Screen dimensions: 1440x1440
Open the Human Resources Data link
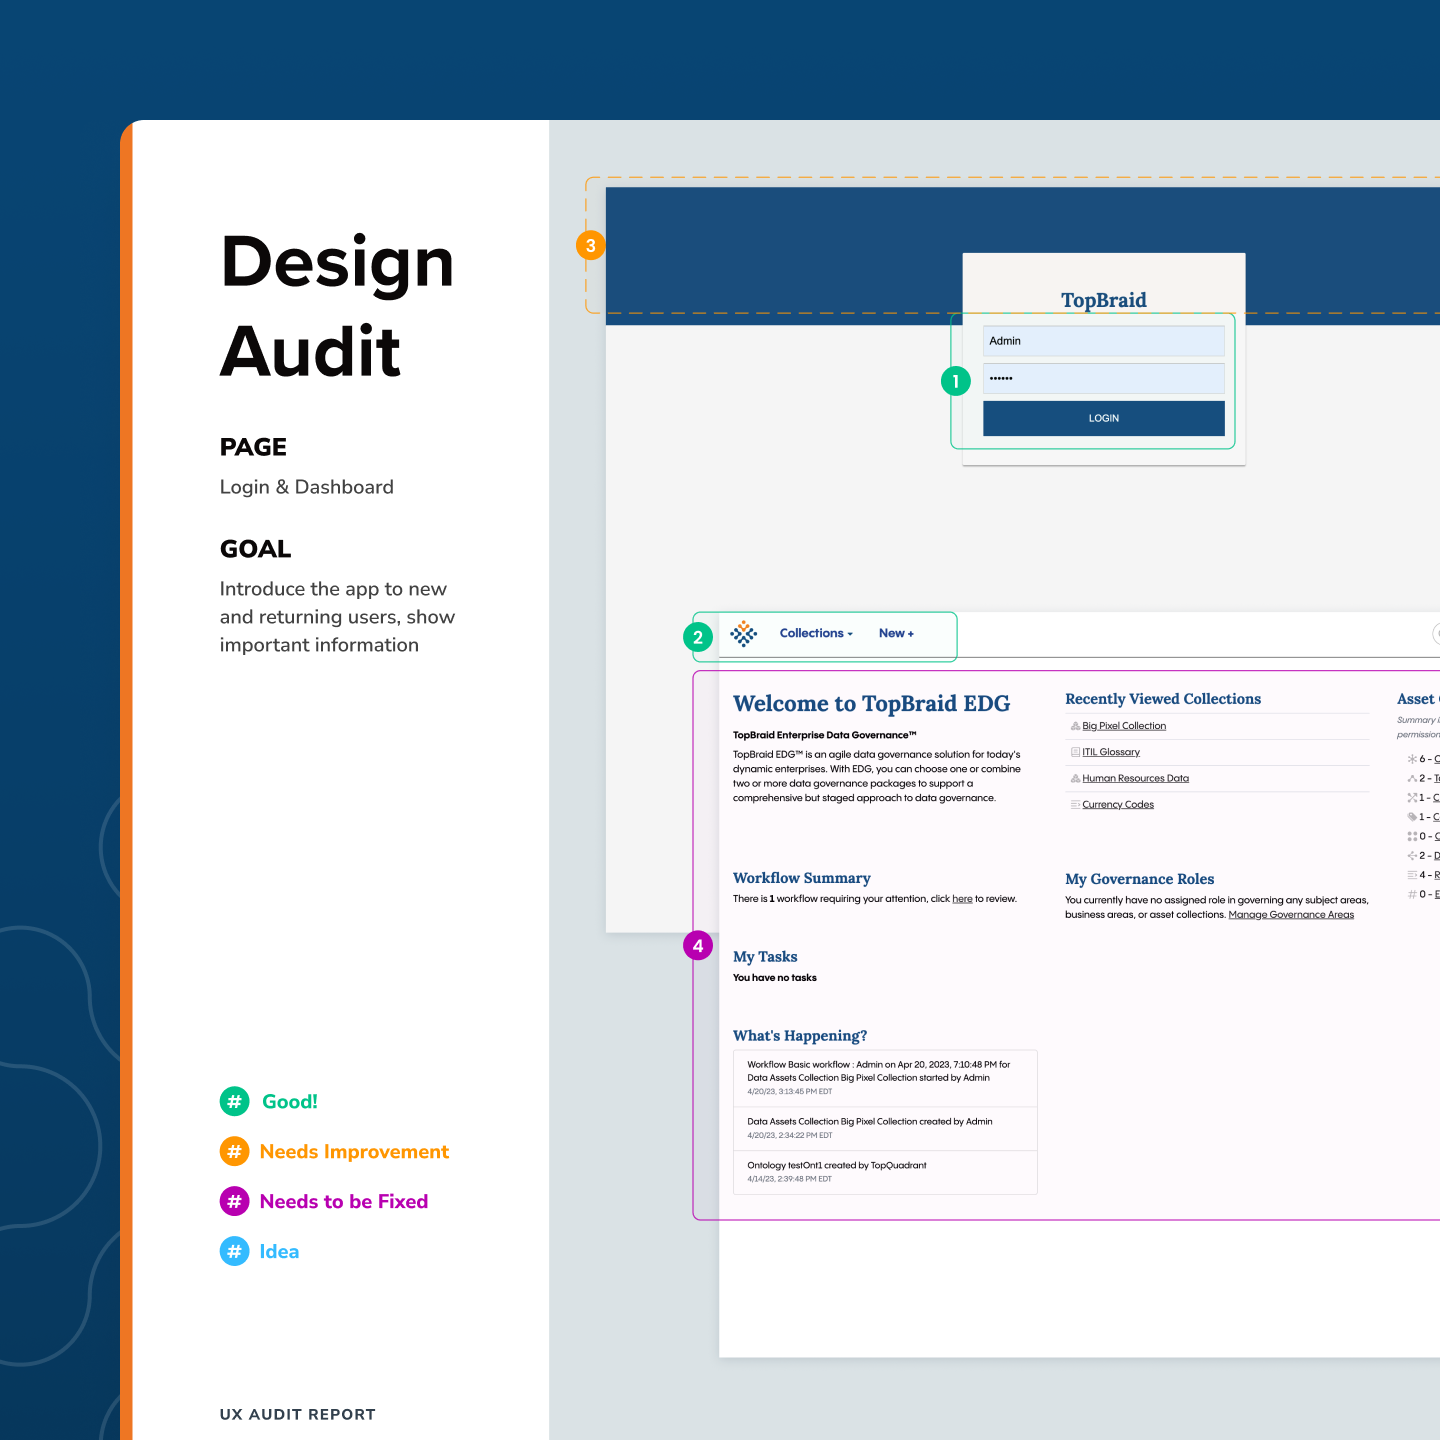(x=1136, y=778)
